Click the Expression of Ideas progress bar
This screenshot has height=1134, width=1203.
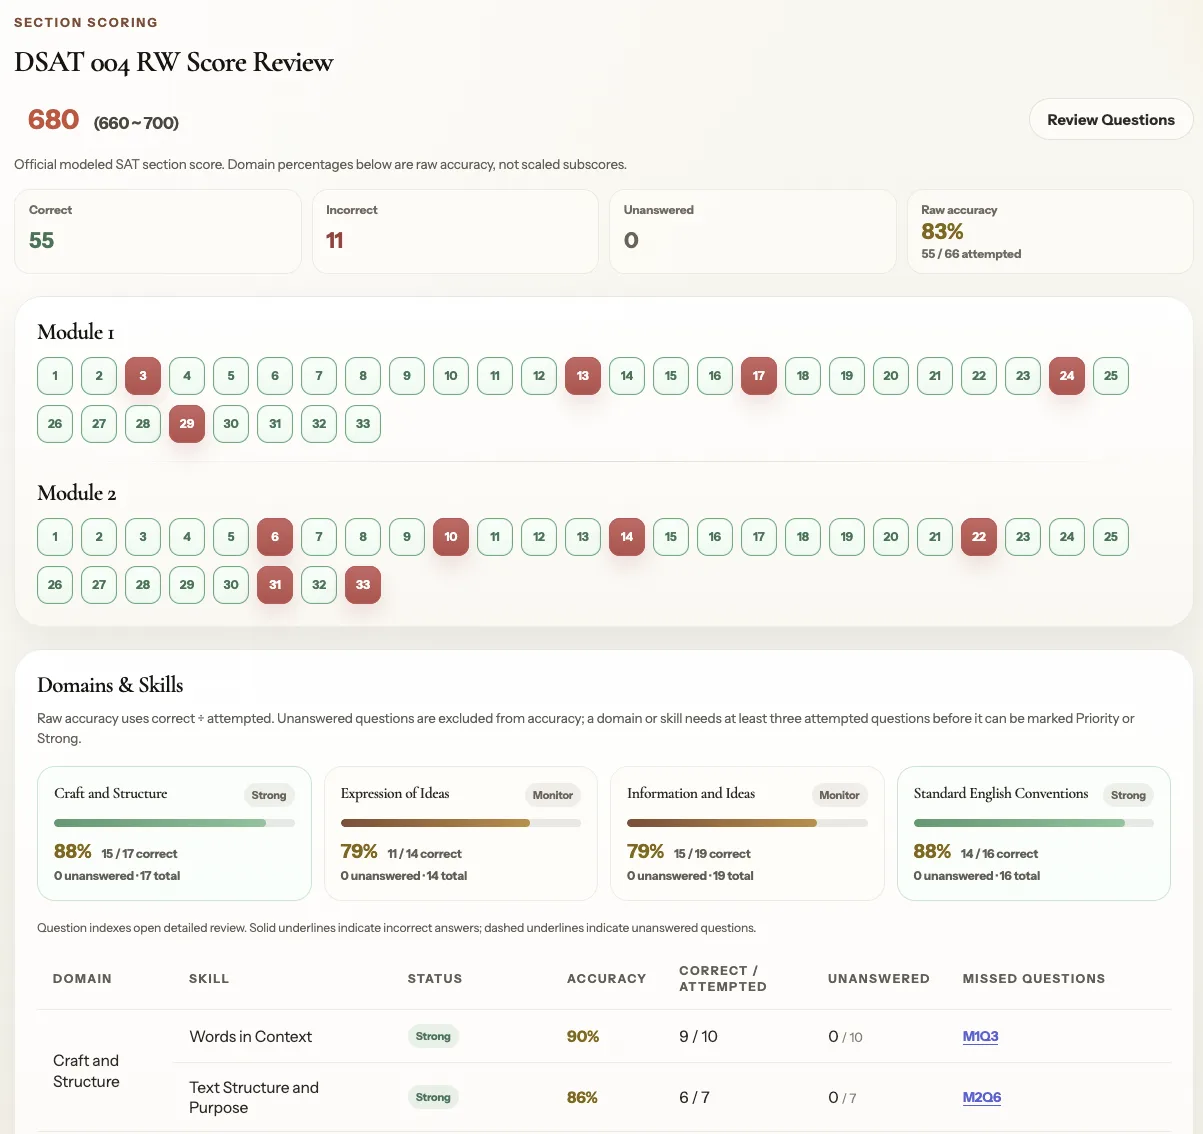461,823
